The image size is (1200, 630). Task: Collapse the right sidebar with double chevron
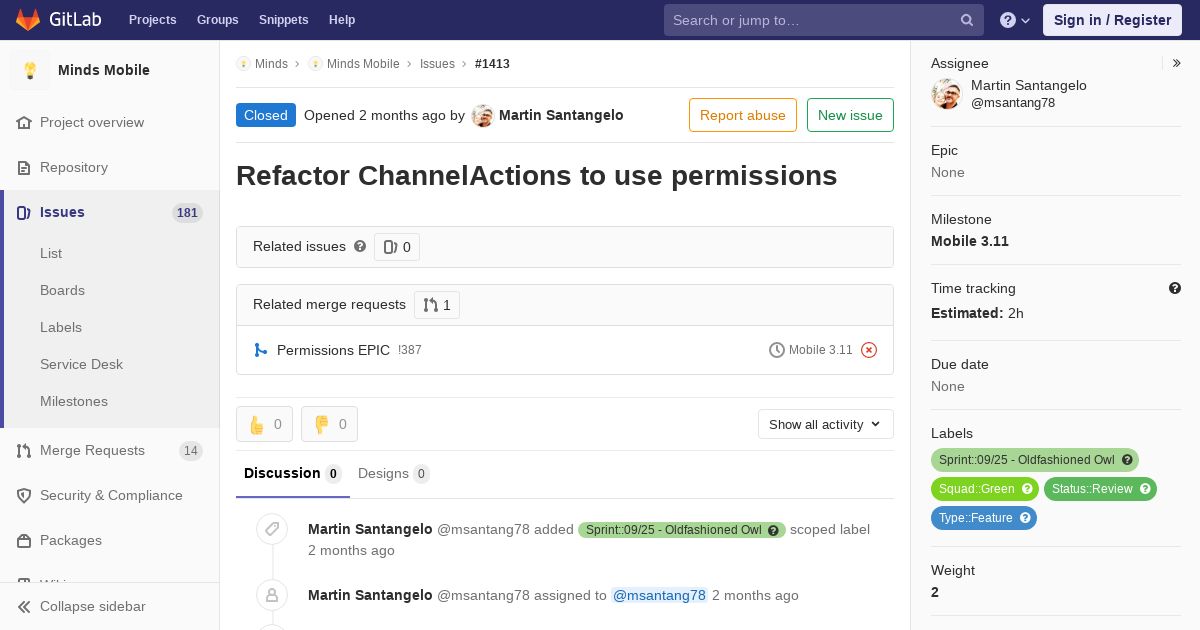tap(1177, 63)
